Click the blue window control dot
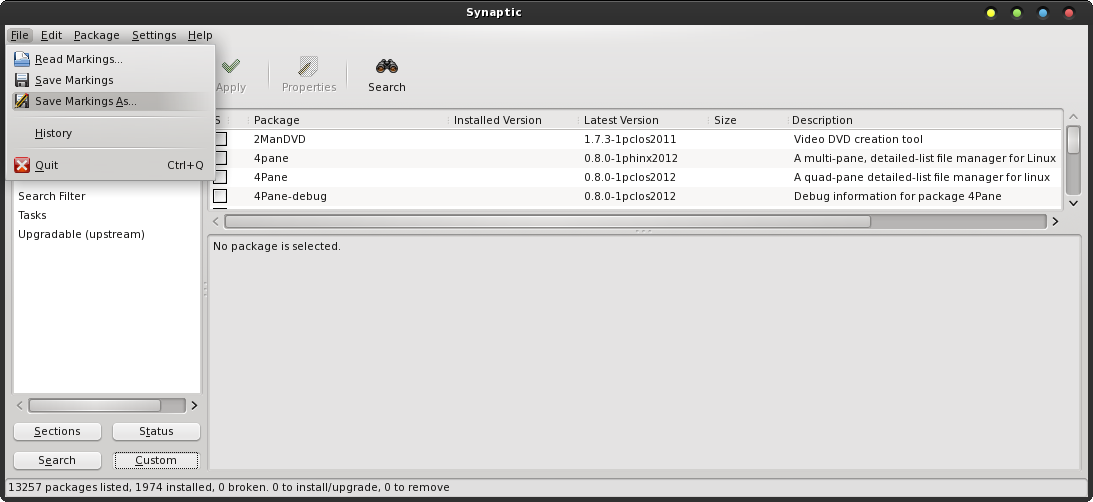Viewport: 1093px width, 502px height. [1043, 13]
